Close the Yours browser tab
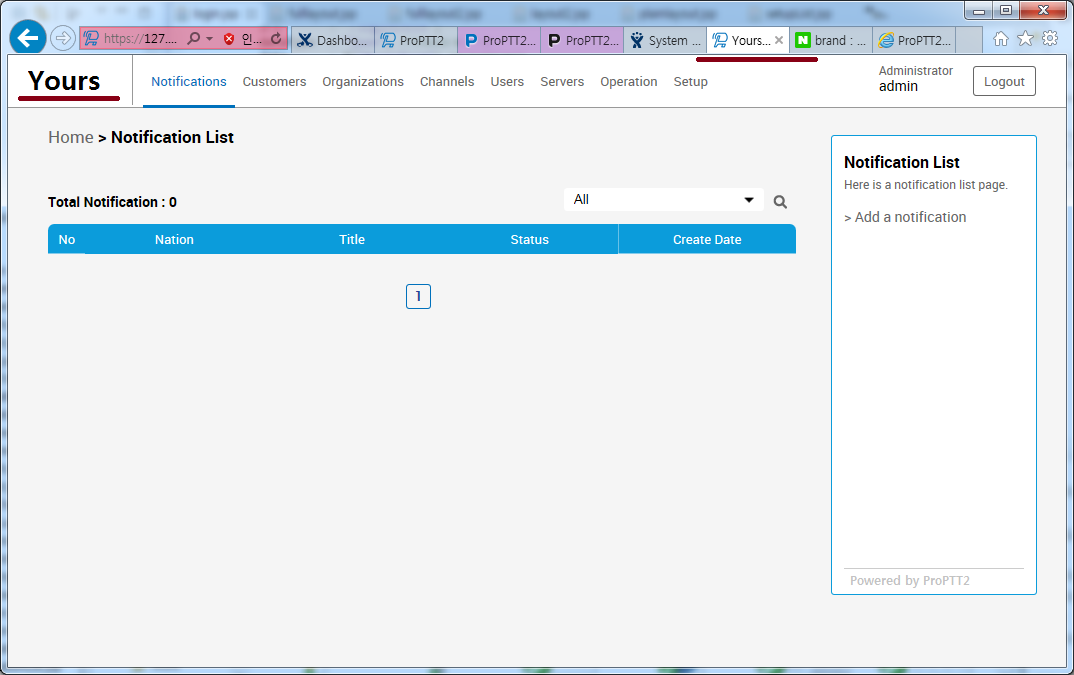 (x=779, y=40)
